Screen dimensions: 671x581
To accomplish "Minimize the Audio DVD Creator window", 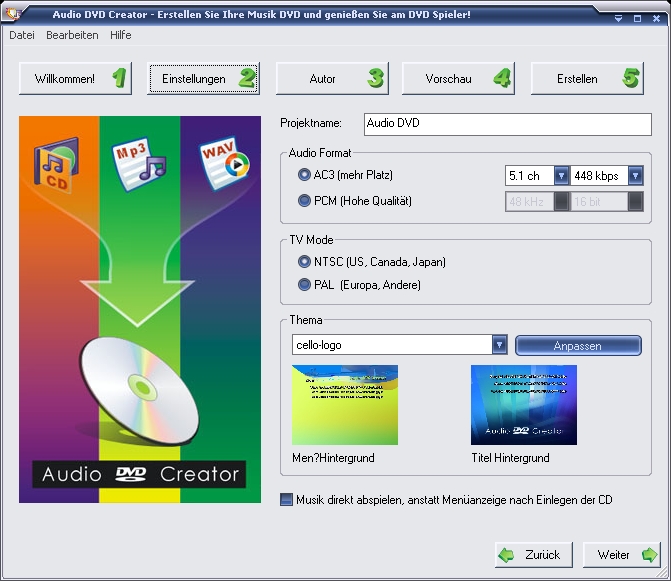I will pyautogui.click(x=618, y=18).
